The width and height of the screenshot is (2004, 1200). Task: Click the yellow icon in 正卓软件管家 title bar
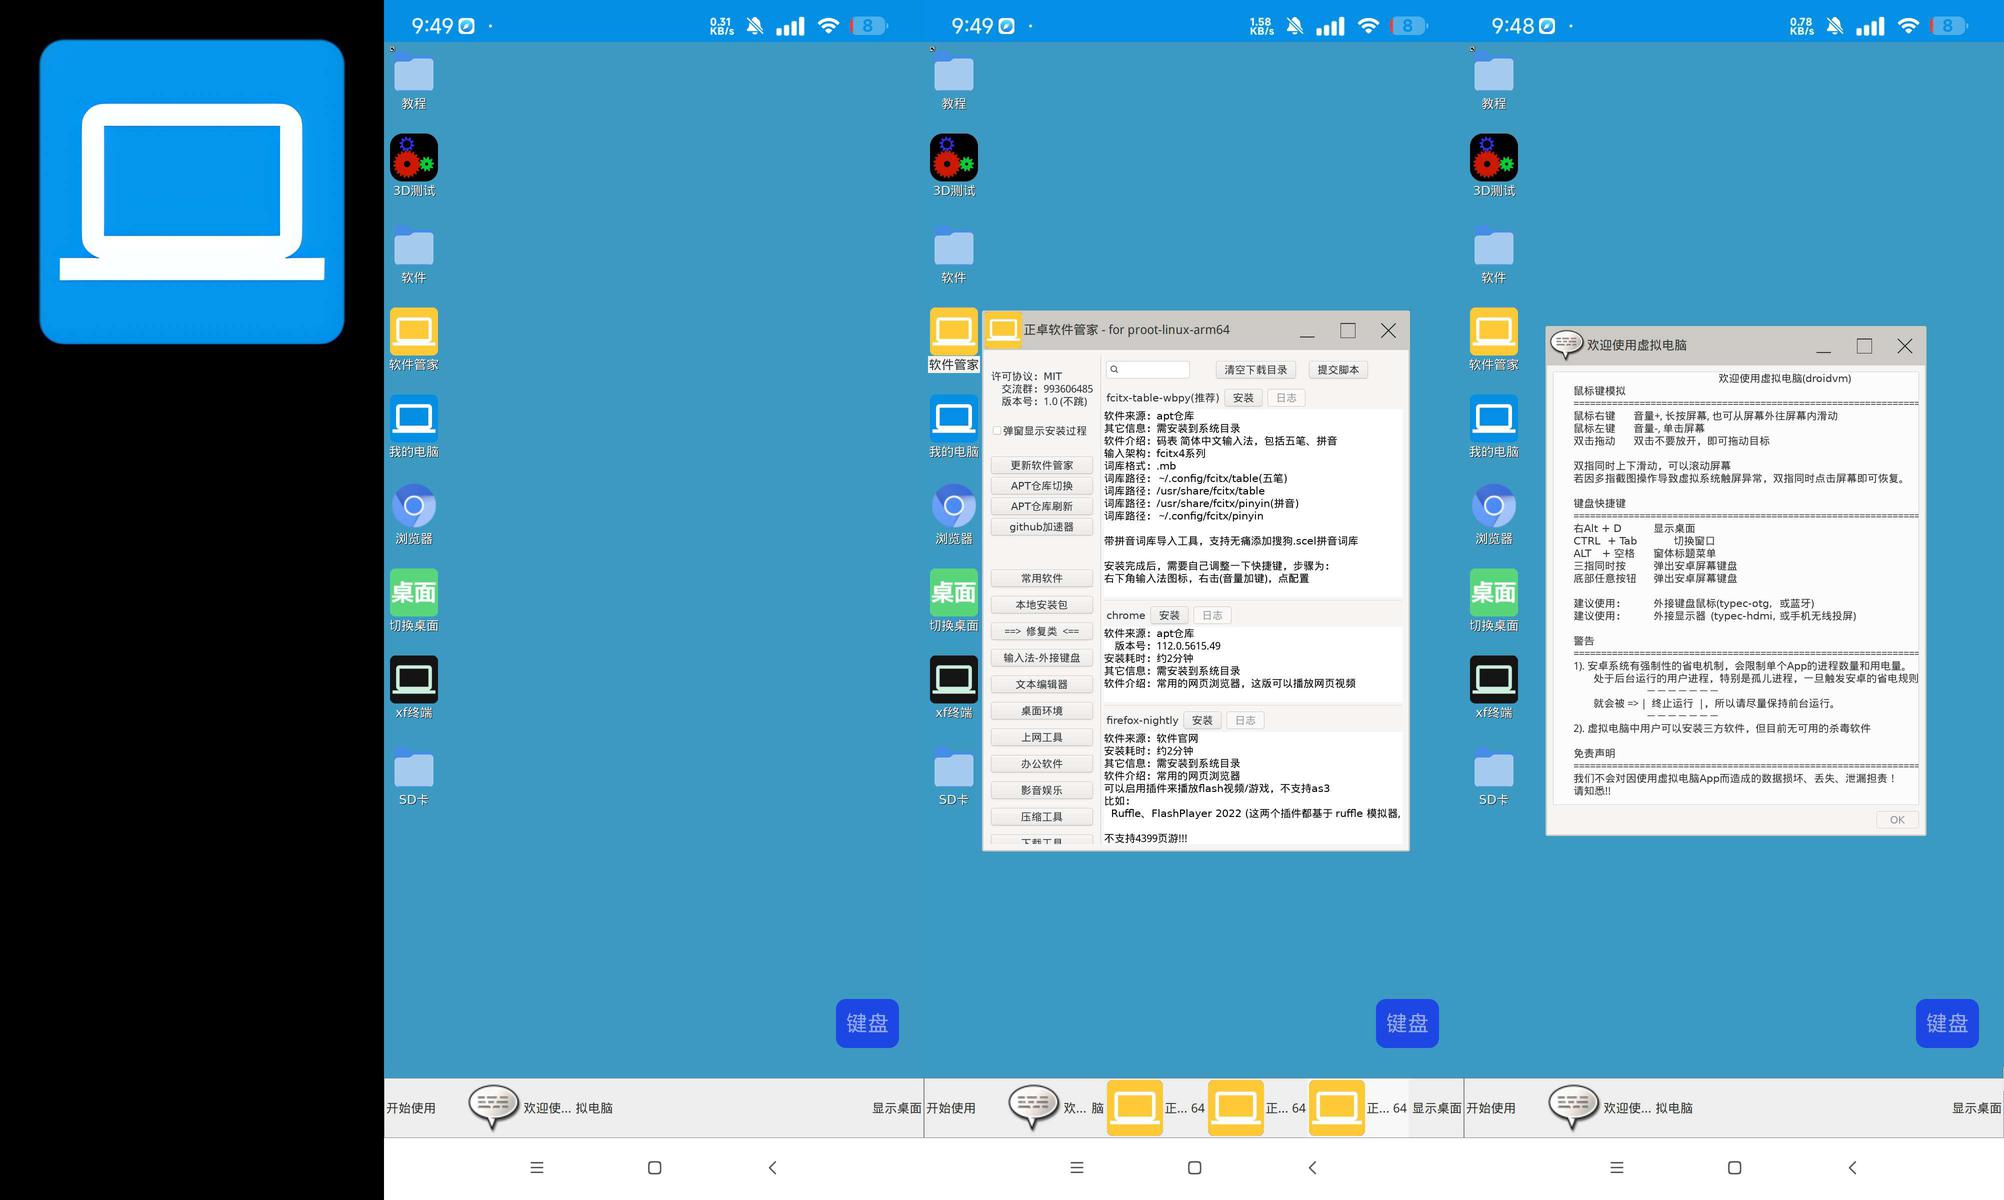tap(1003, 330)
